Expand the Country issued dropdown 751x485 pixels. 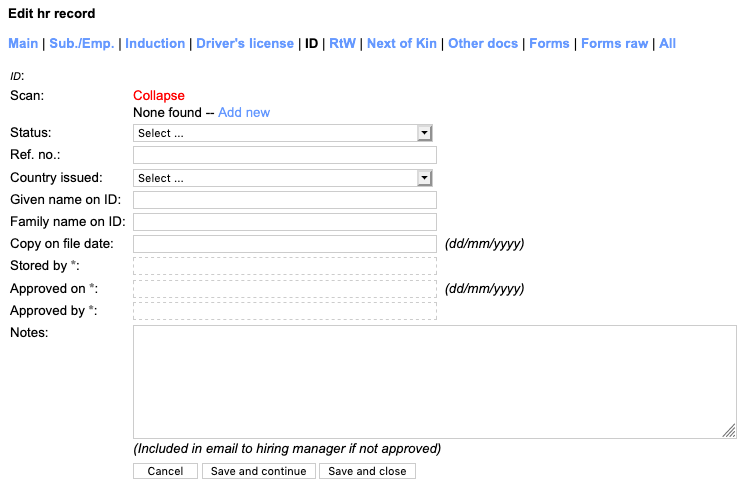[x=282, y=178]
